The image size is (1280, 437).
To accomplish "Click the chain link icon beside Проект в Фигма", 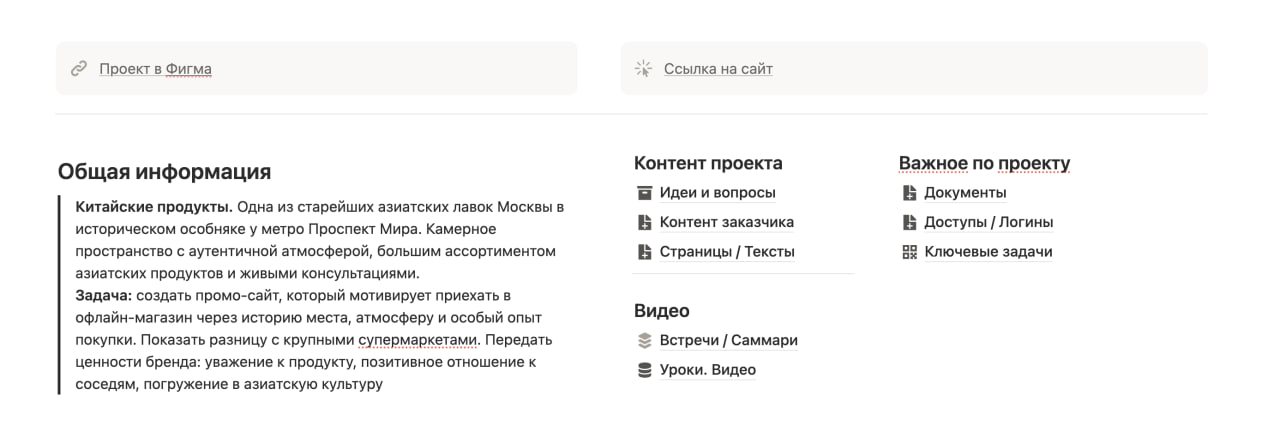I will tap(79, 69).
